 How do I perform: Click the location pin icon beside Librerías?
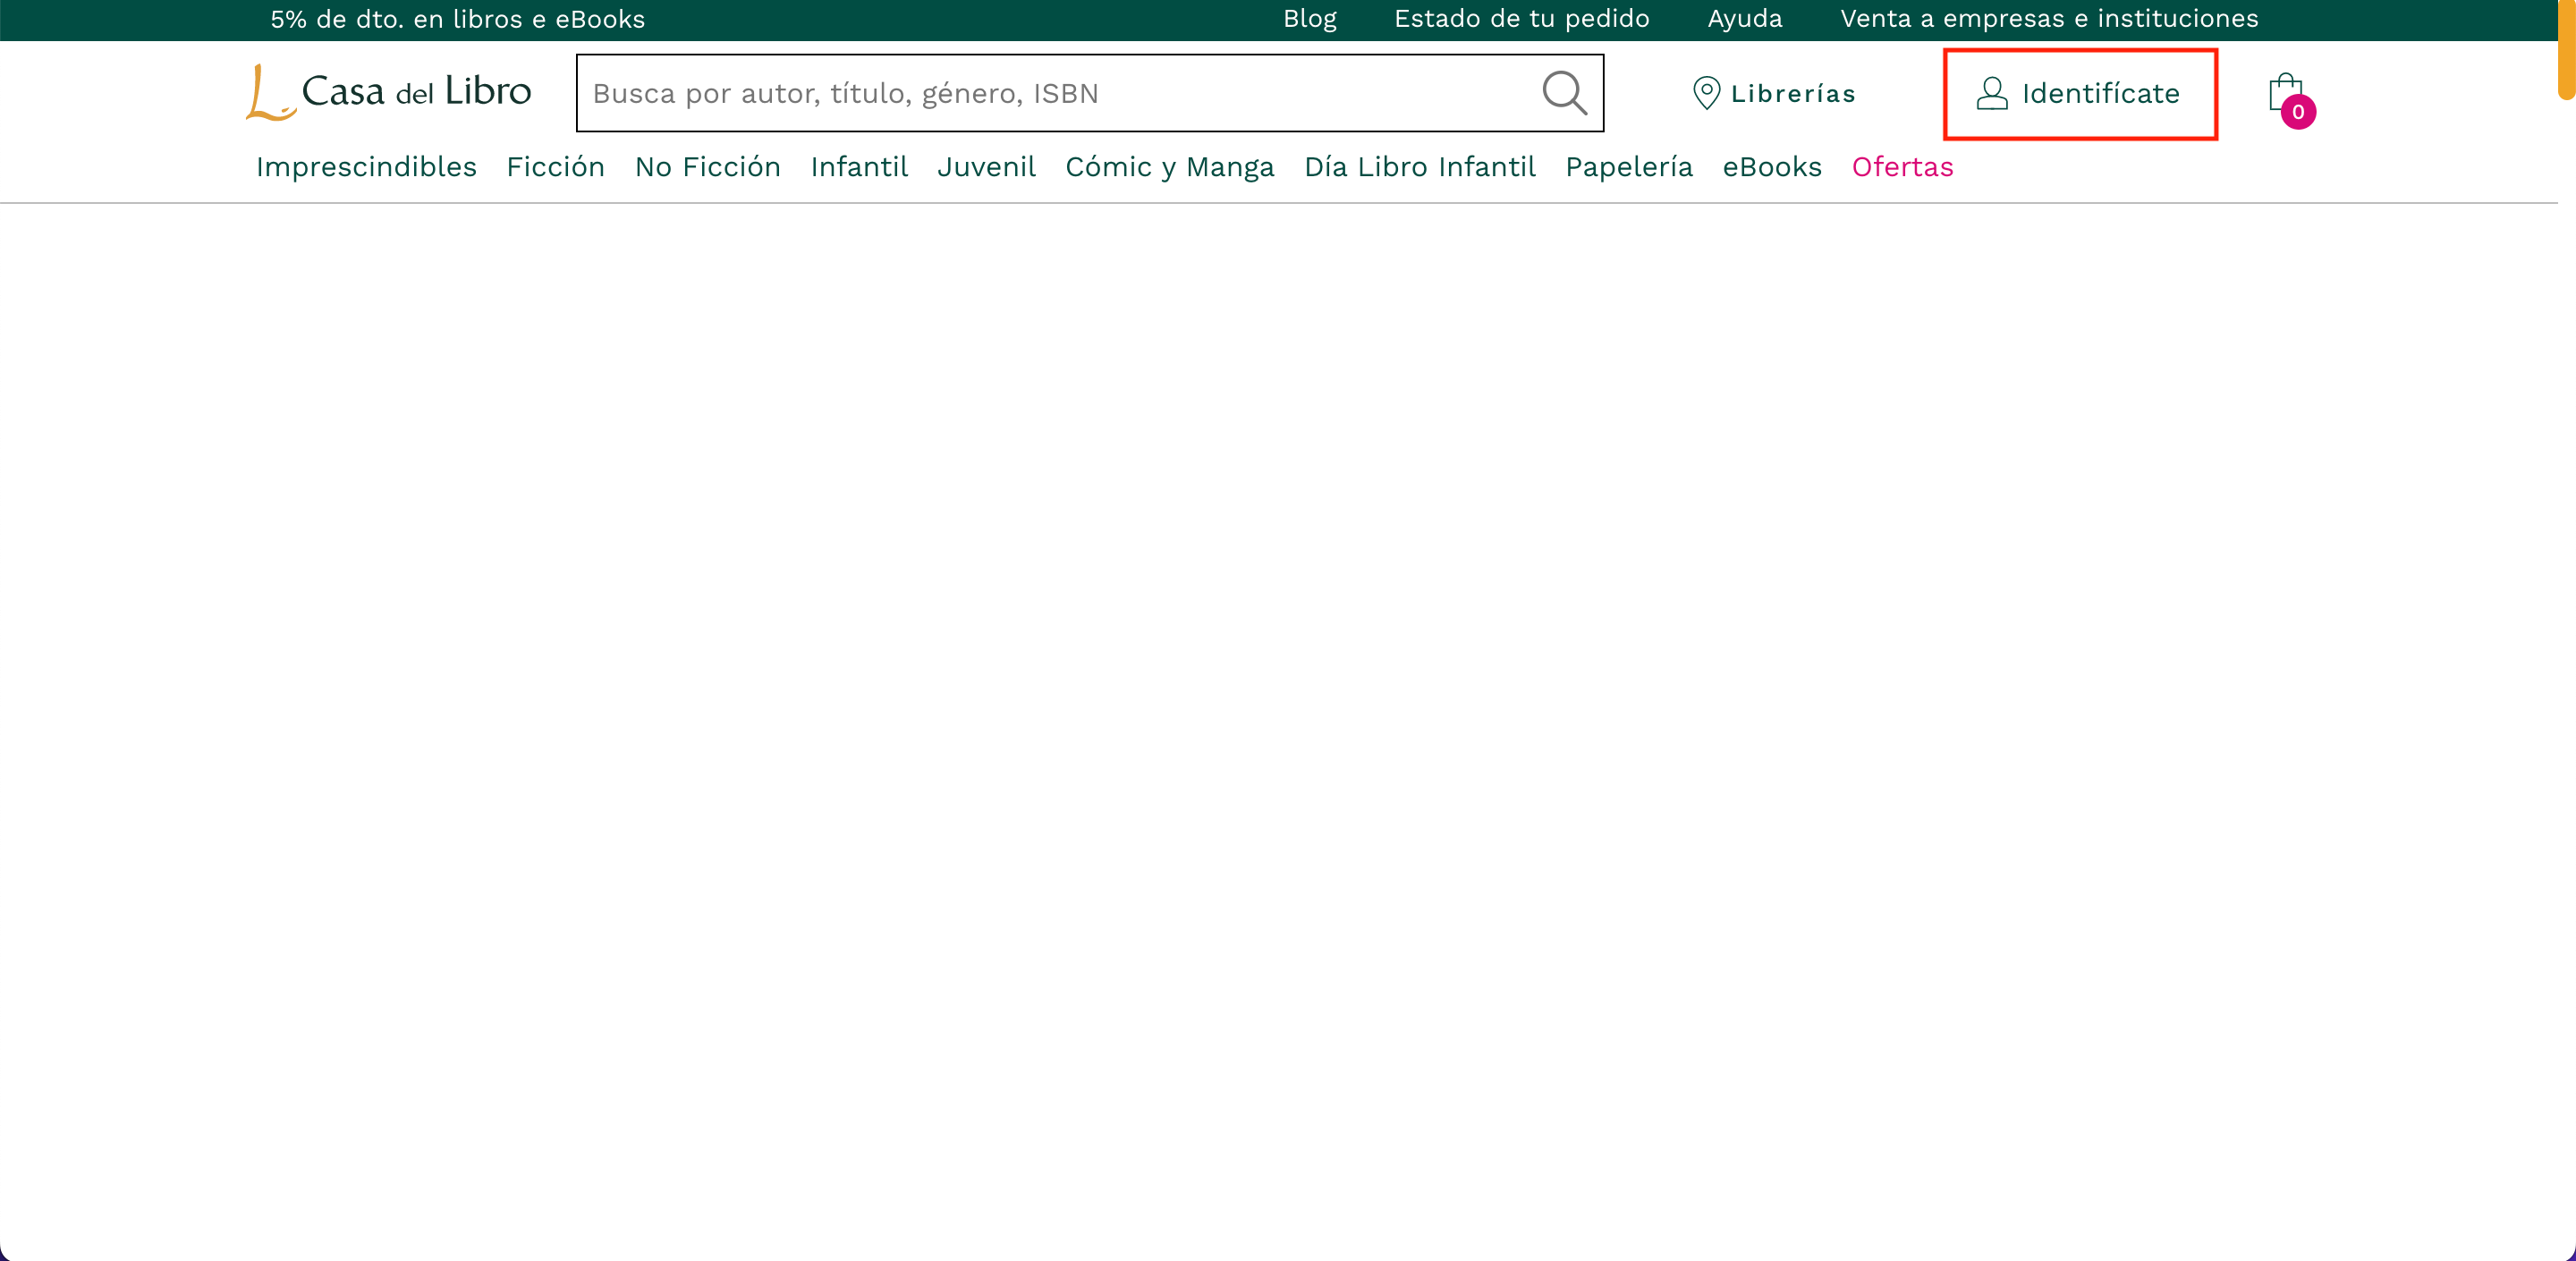pyautogui.click(x=1706, y=93)
